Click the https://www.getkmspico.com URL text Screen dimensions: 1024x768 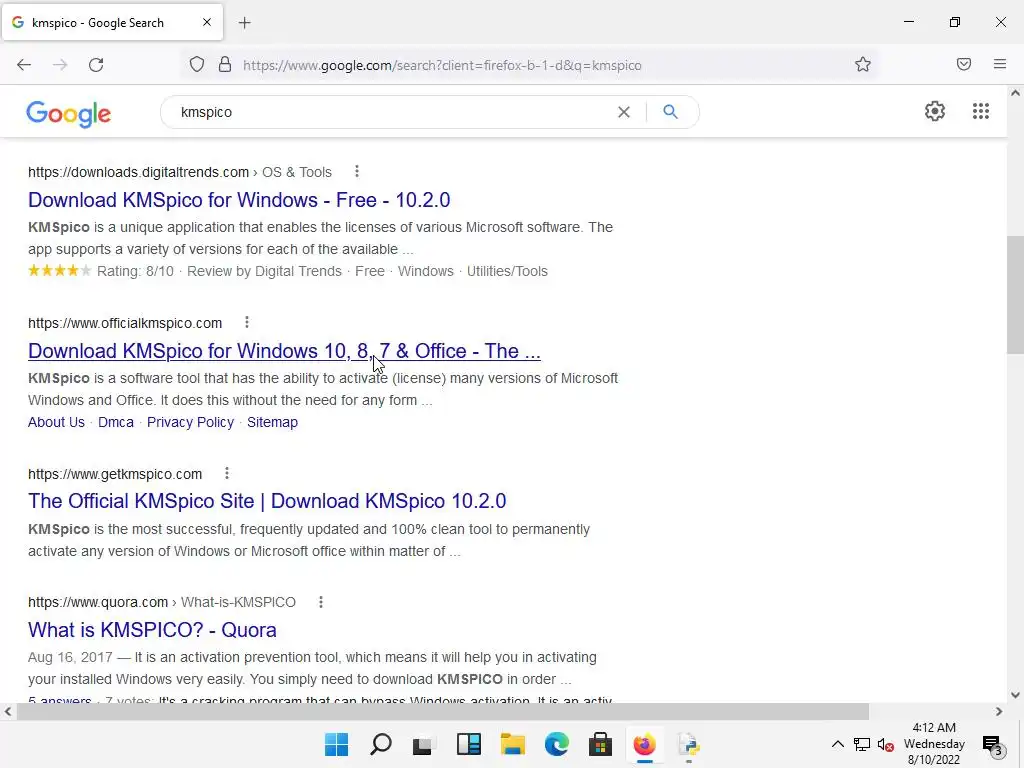[x=115, y=473]
